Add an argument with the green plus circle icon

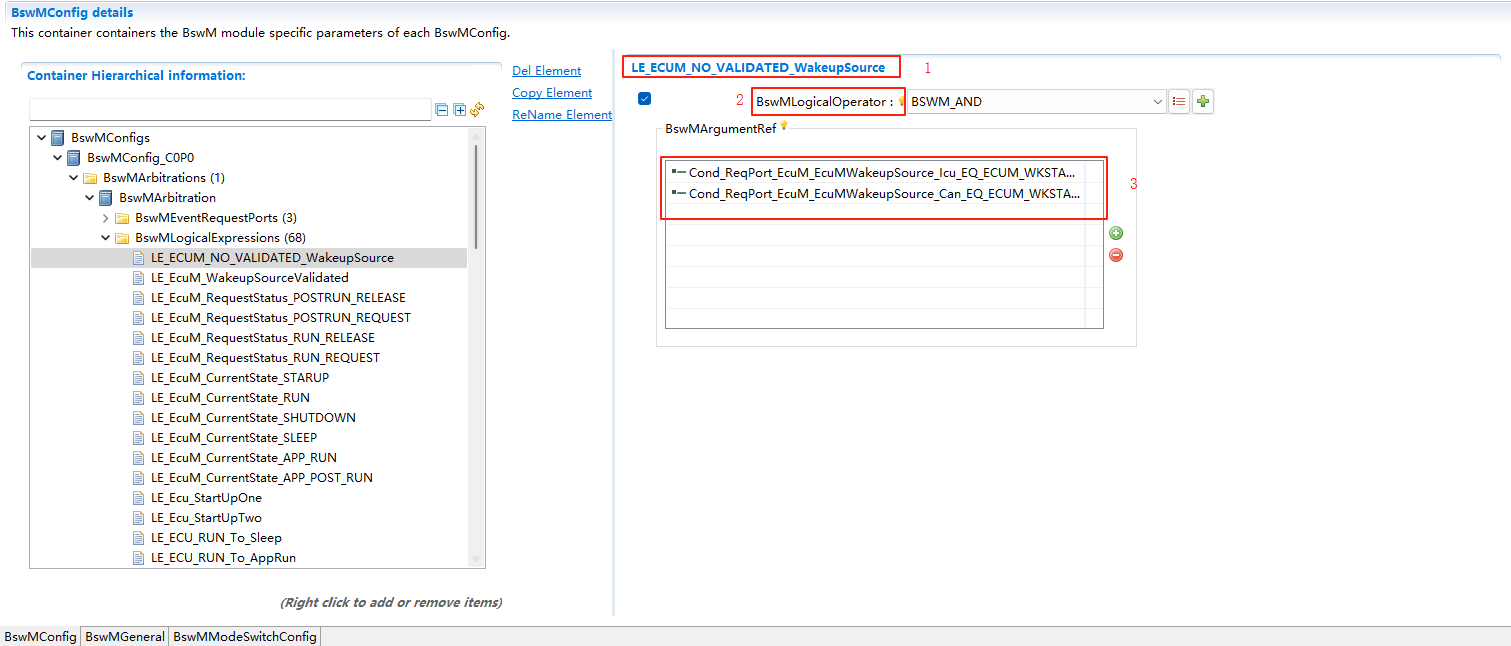tap(1116, 233)
